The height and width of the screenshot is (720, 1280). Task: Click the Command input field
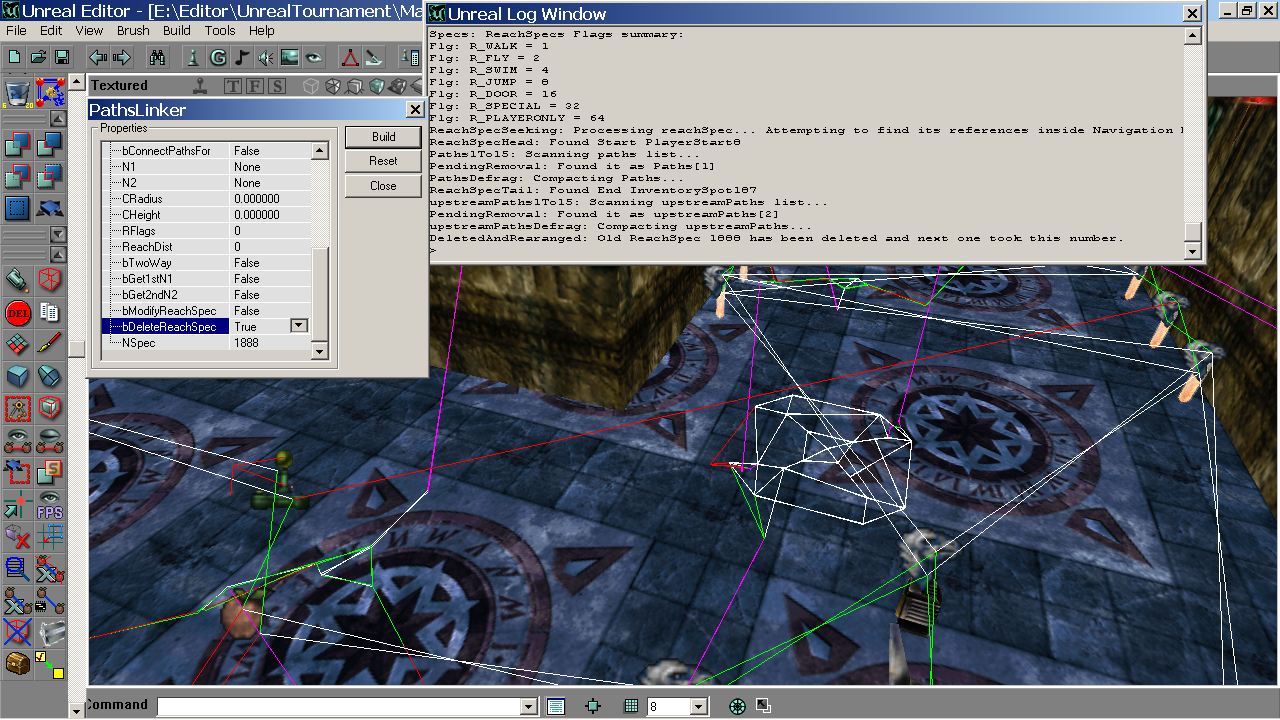[x=339, y=707]
